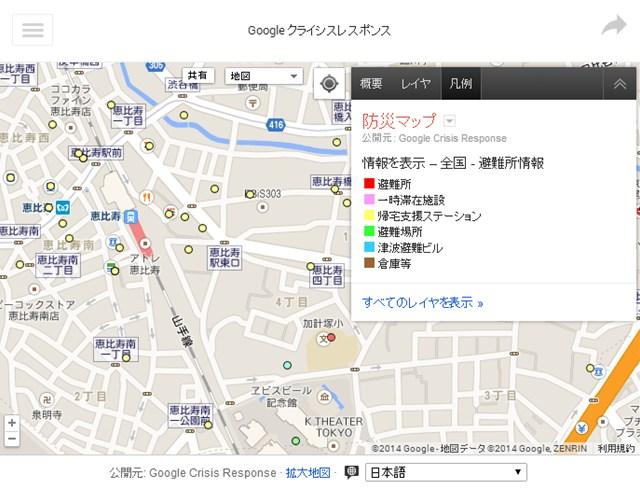
Task: Click the 情報を表示 – 全国 - 避難所情報 heading
Action: point(453,163)
